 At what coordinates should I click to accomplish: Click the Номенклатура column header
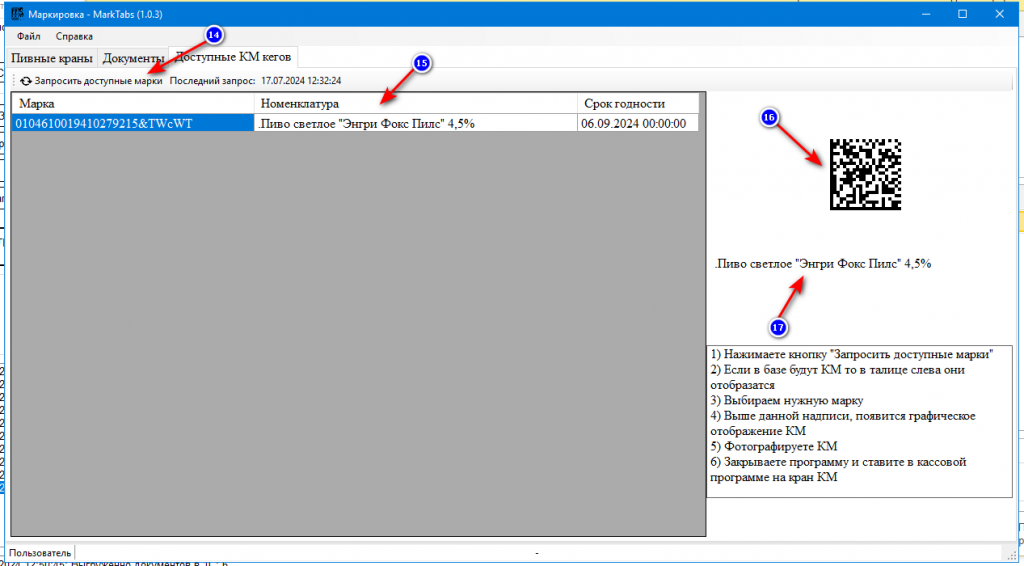click(415, 103)
